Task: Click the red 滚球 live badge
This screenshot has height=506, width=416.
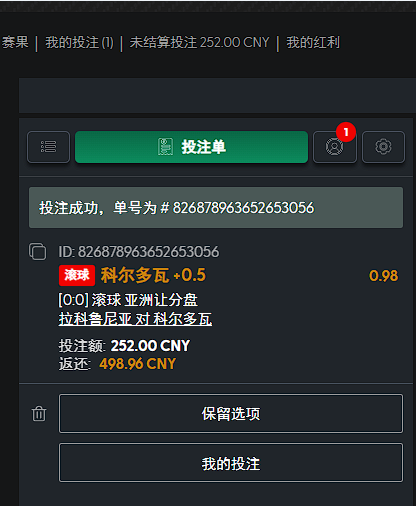Action: pos(77,275)
